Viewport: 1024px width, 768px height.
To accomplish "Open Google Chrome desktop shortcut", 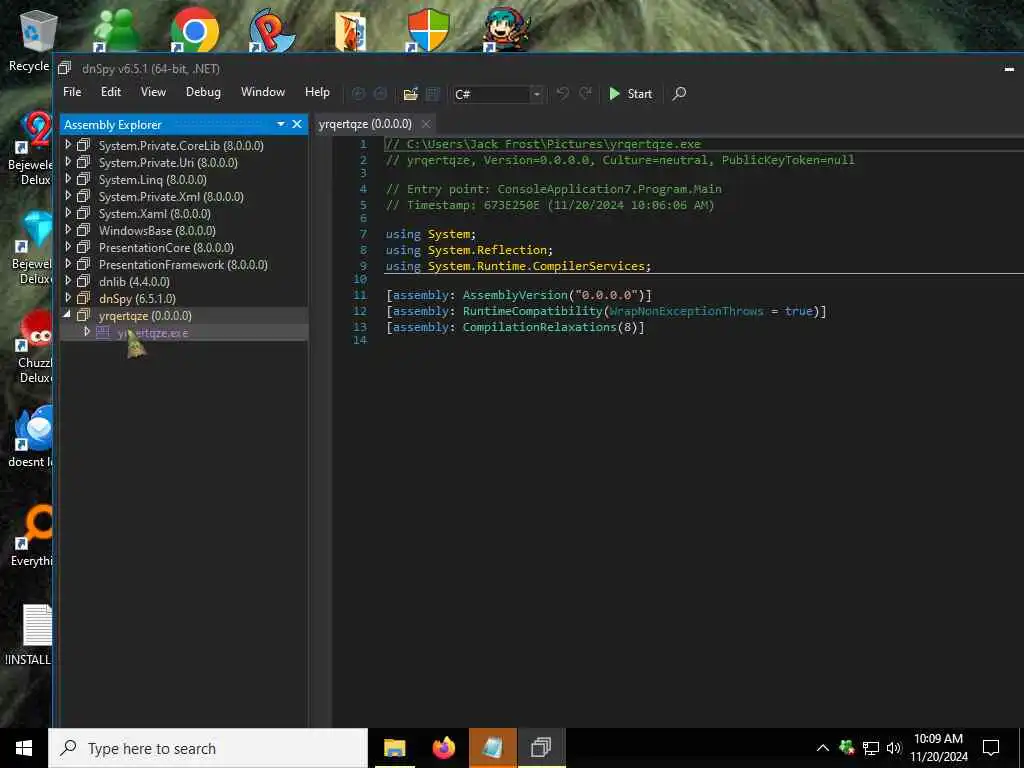I will pyautogui.click(x=194, y=29).
